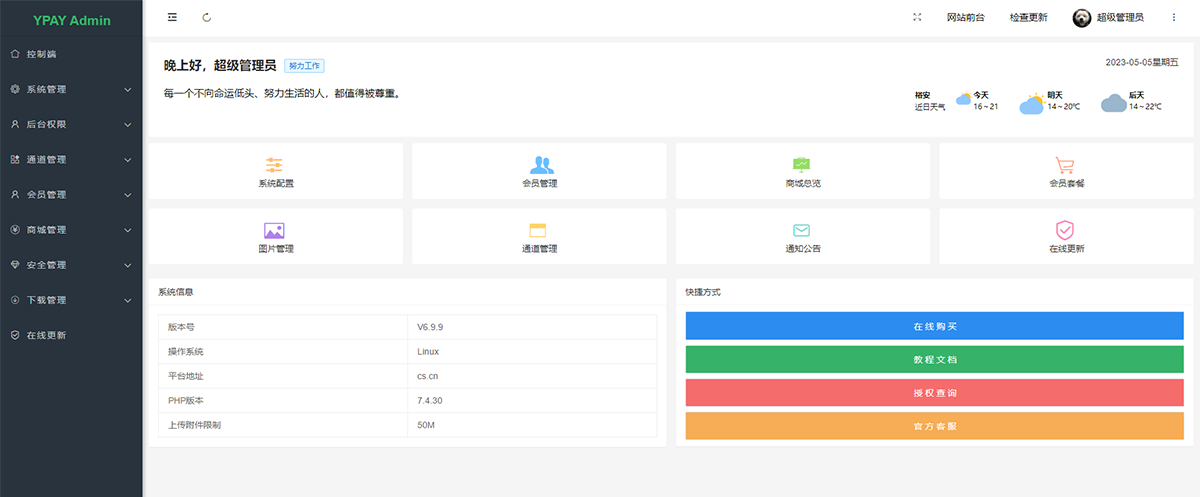Click the upload limit 50M value
This screenshot has width=1200, height=497.
pyautogui.click(x=426, y=425)
